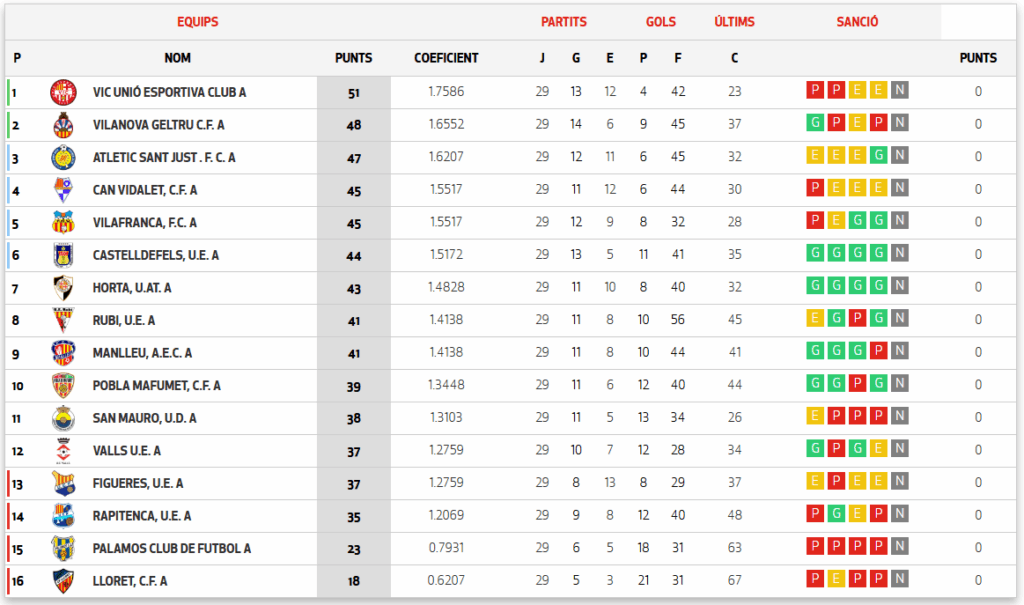Click the ÚLTIMS header label
This screenshot has height=605, width=1024.
[x=734, y=22]
